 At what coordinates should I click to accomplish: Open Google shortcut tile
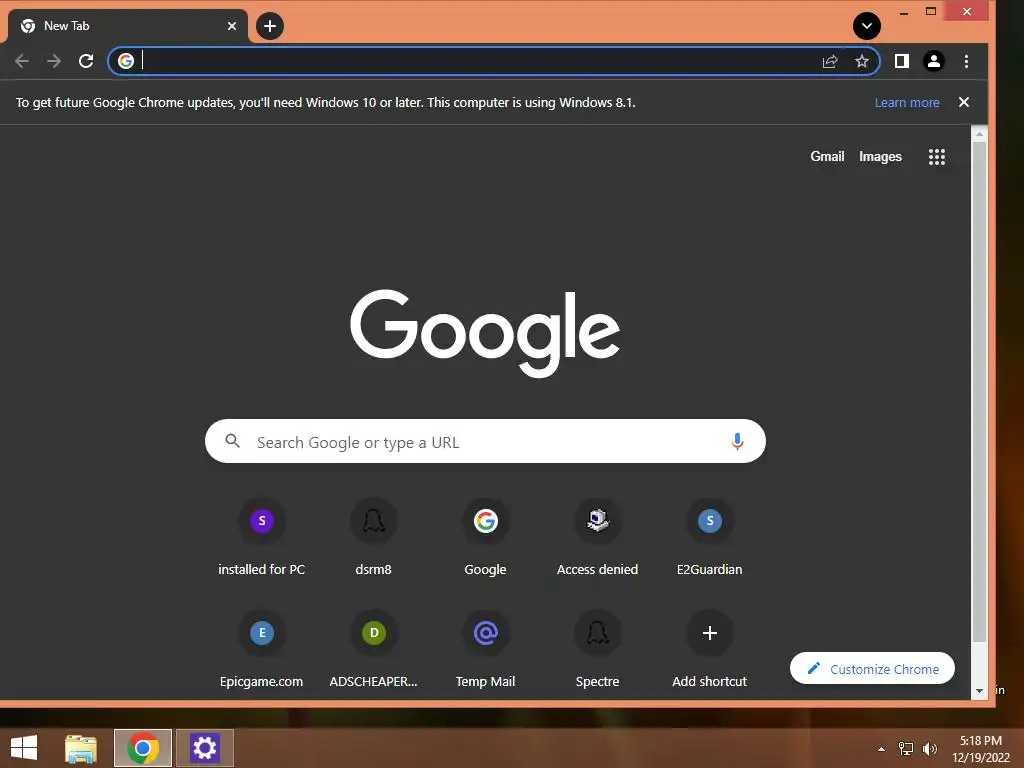pos(485,537)
